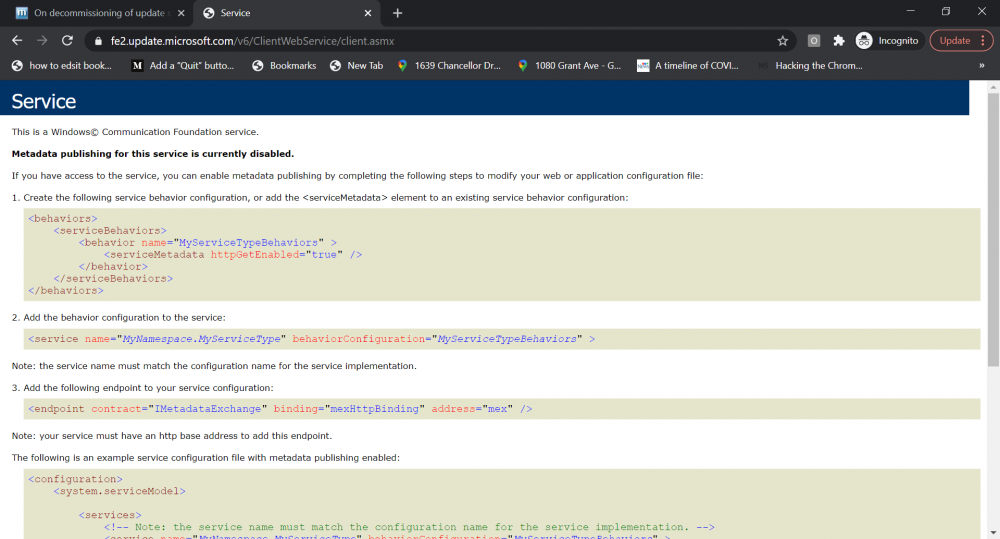
Task: Open the Extensions puzzle-piece menu
Action: (839, 41)
